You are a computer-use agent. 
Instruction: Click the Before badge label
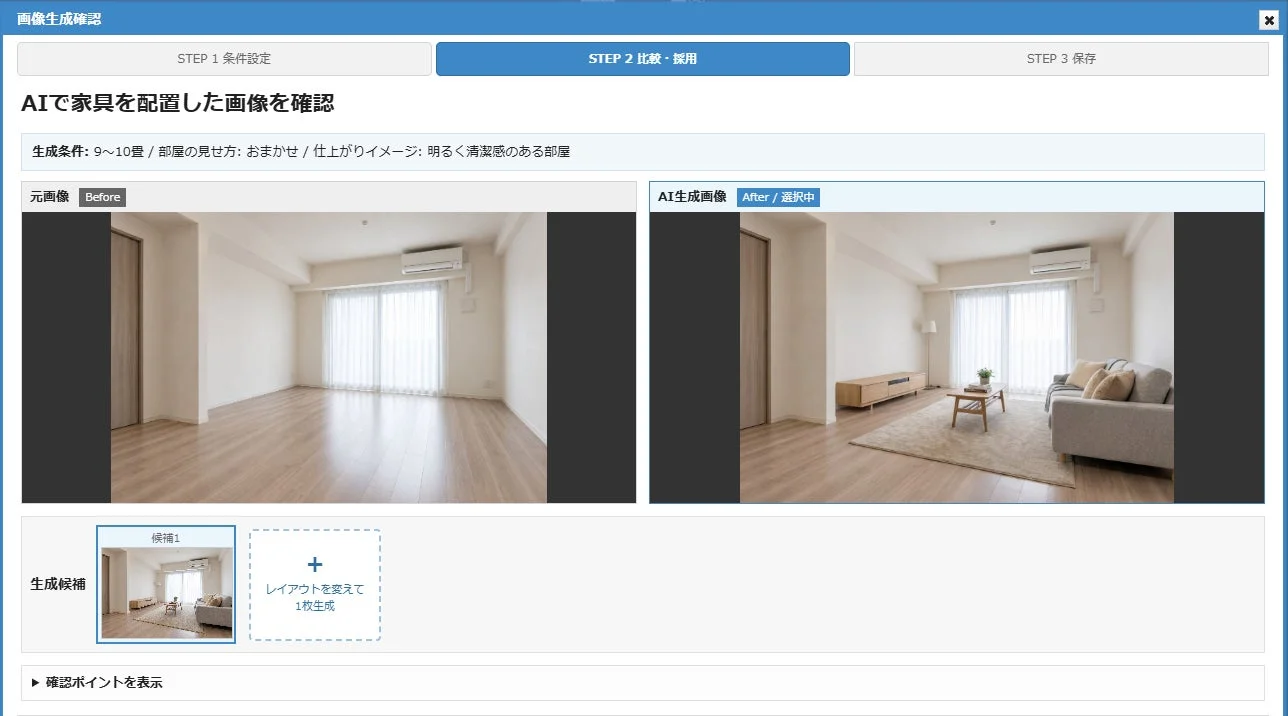pyautogui.click(x=103, y=197)
